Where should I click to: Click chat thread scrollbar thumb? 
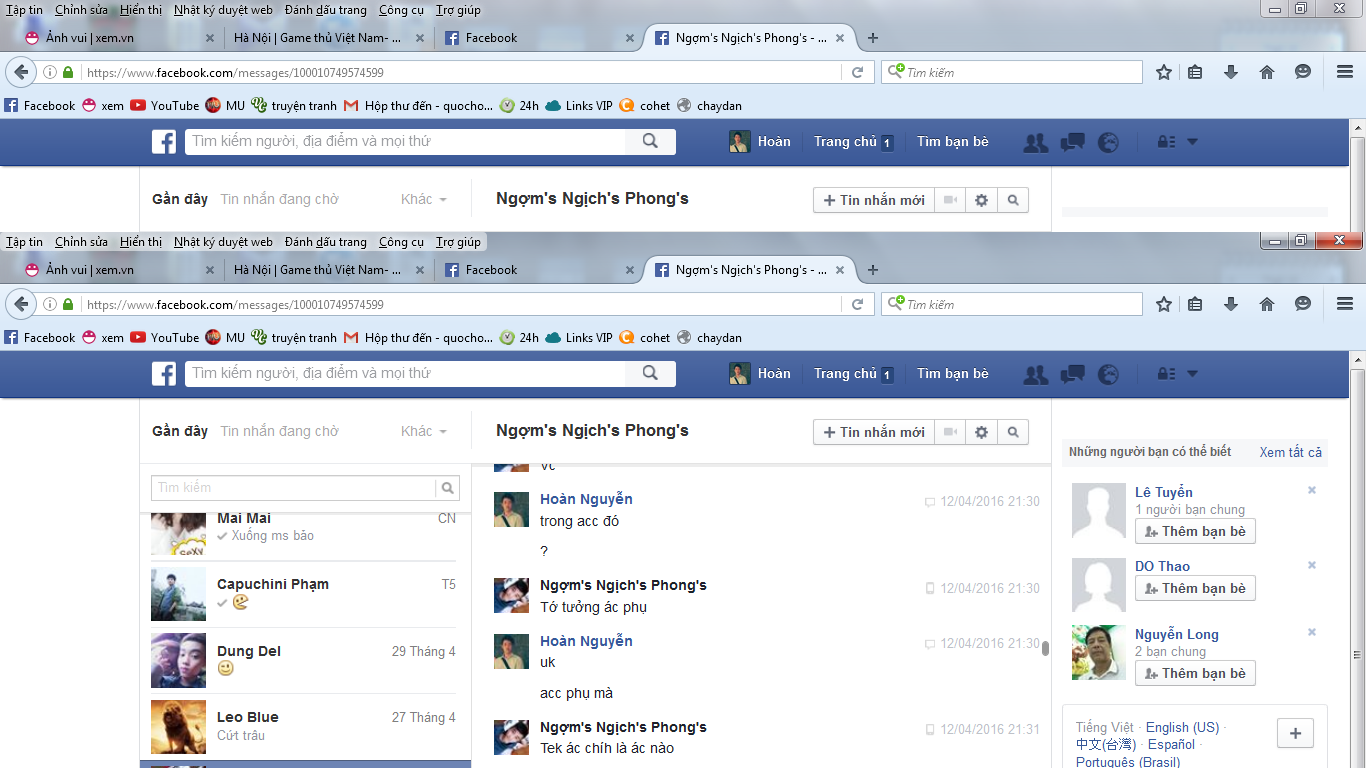click(x=1046, y=648)
